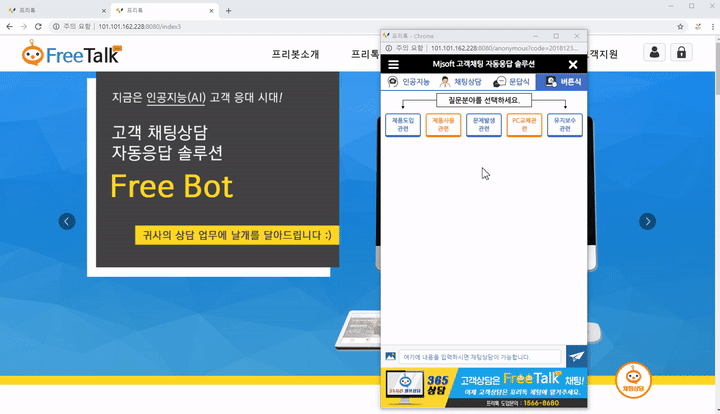
Task: Open the 365 상담 FreeTalk banner
Action: (x=484, y=387)
